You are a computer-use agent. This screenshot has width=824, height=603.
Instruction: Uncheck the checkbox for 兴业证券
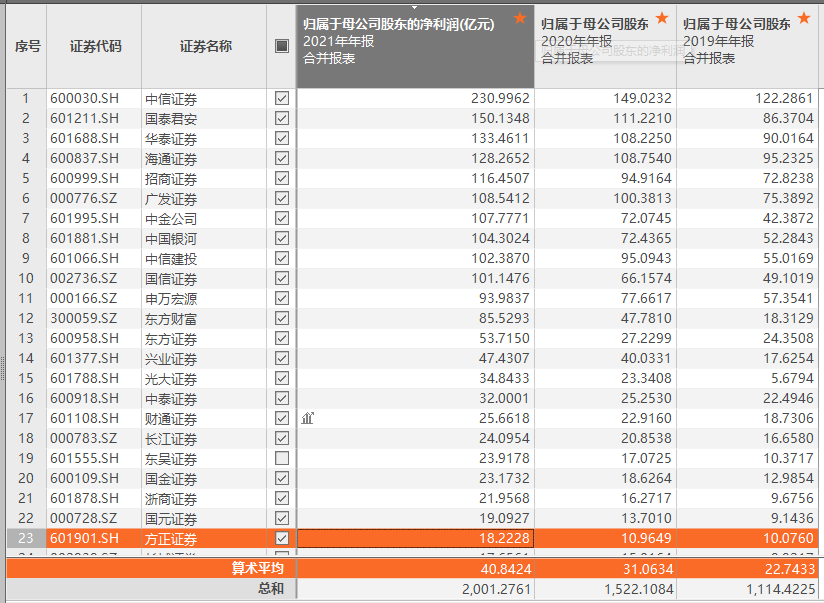pos(282,358)
